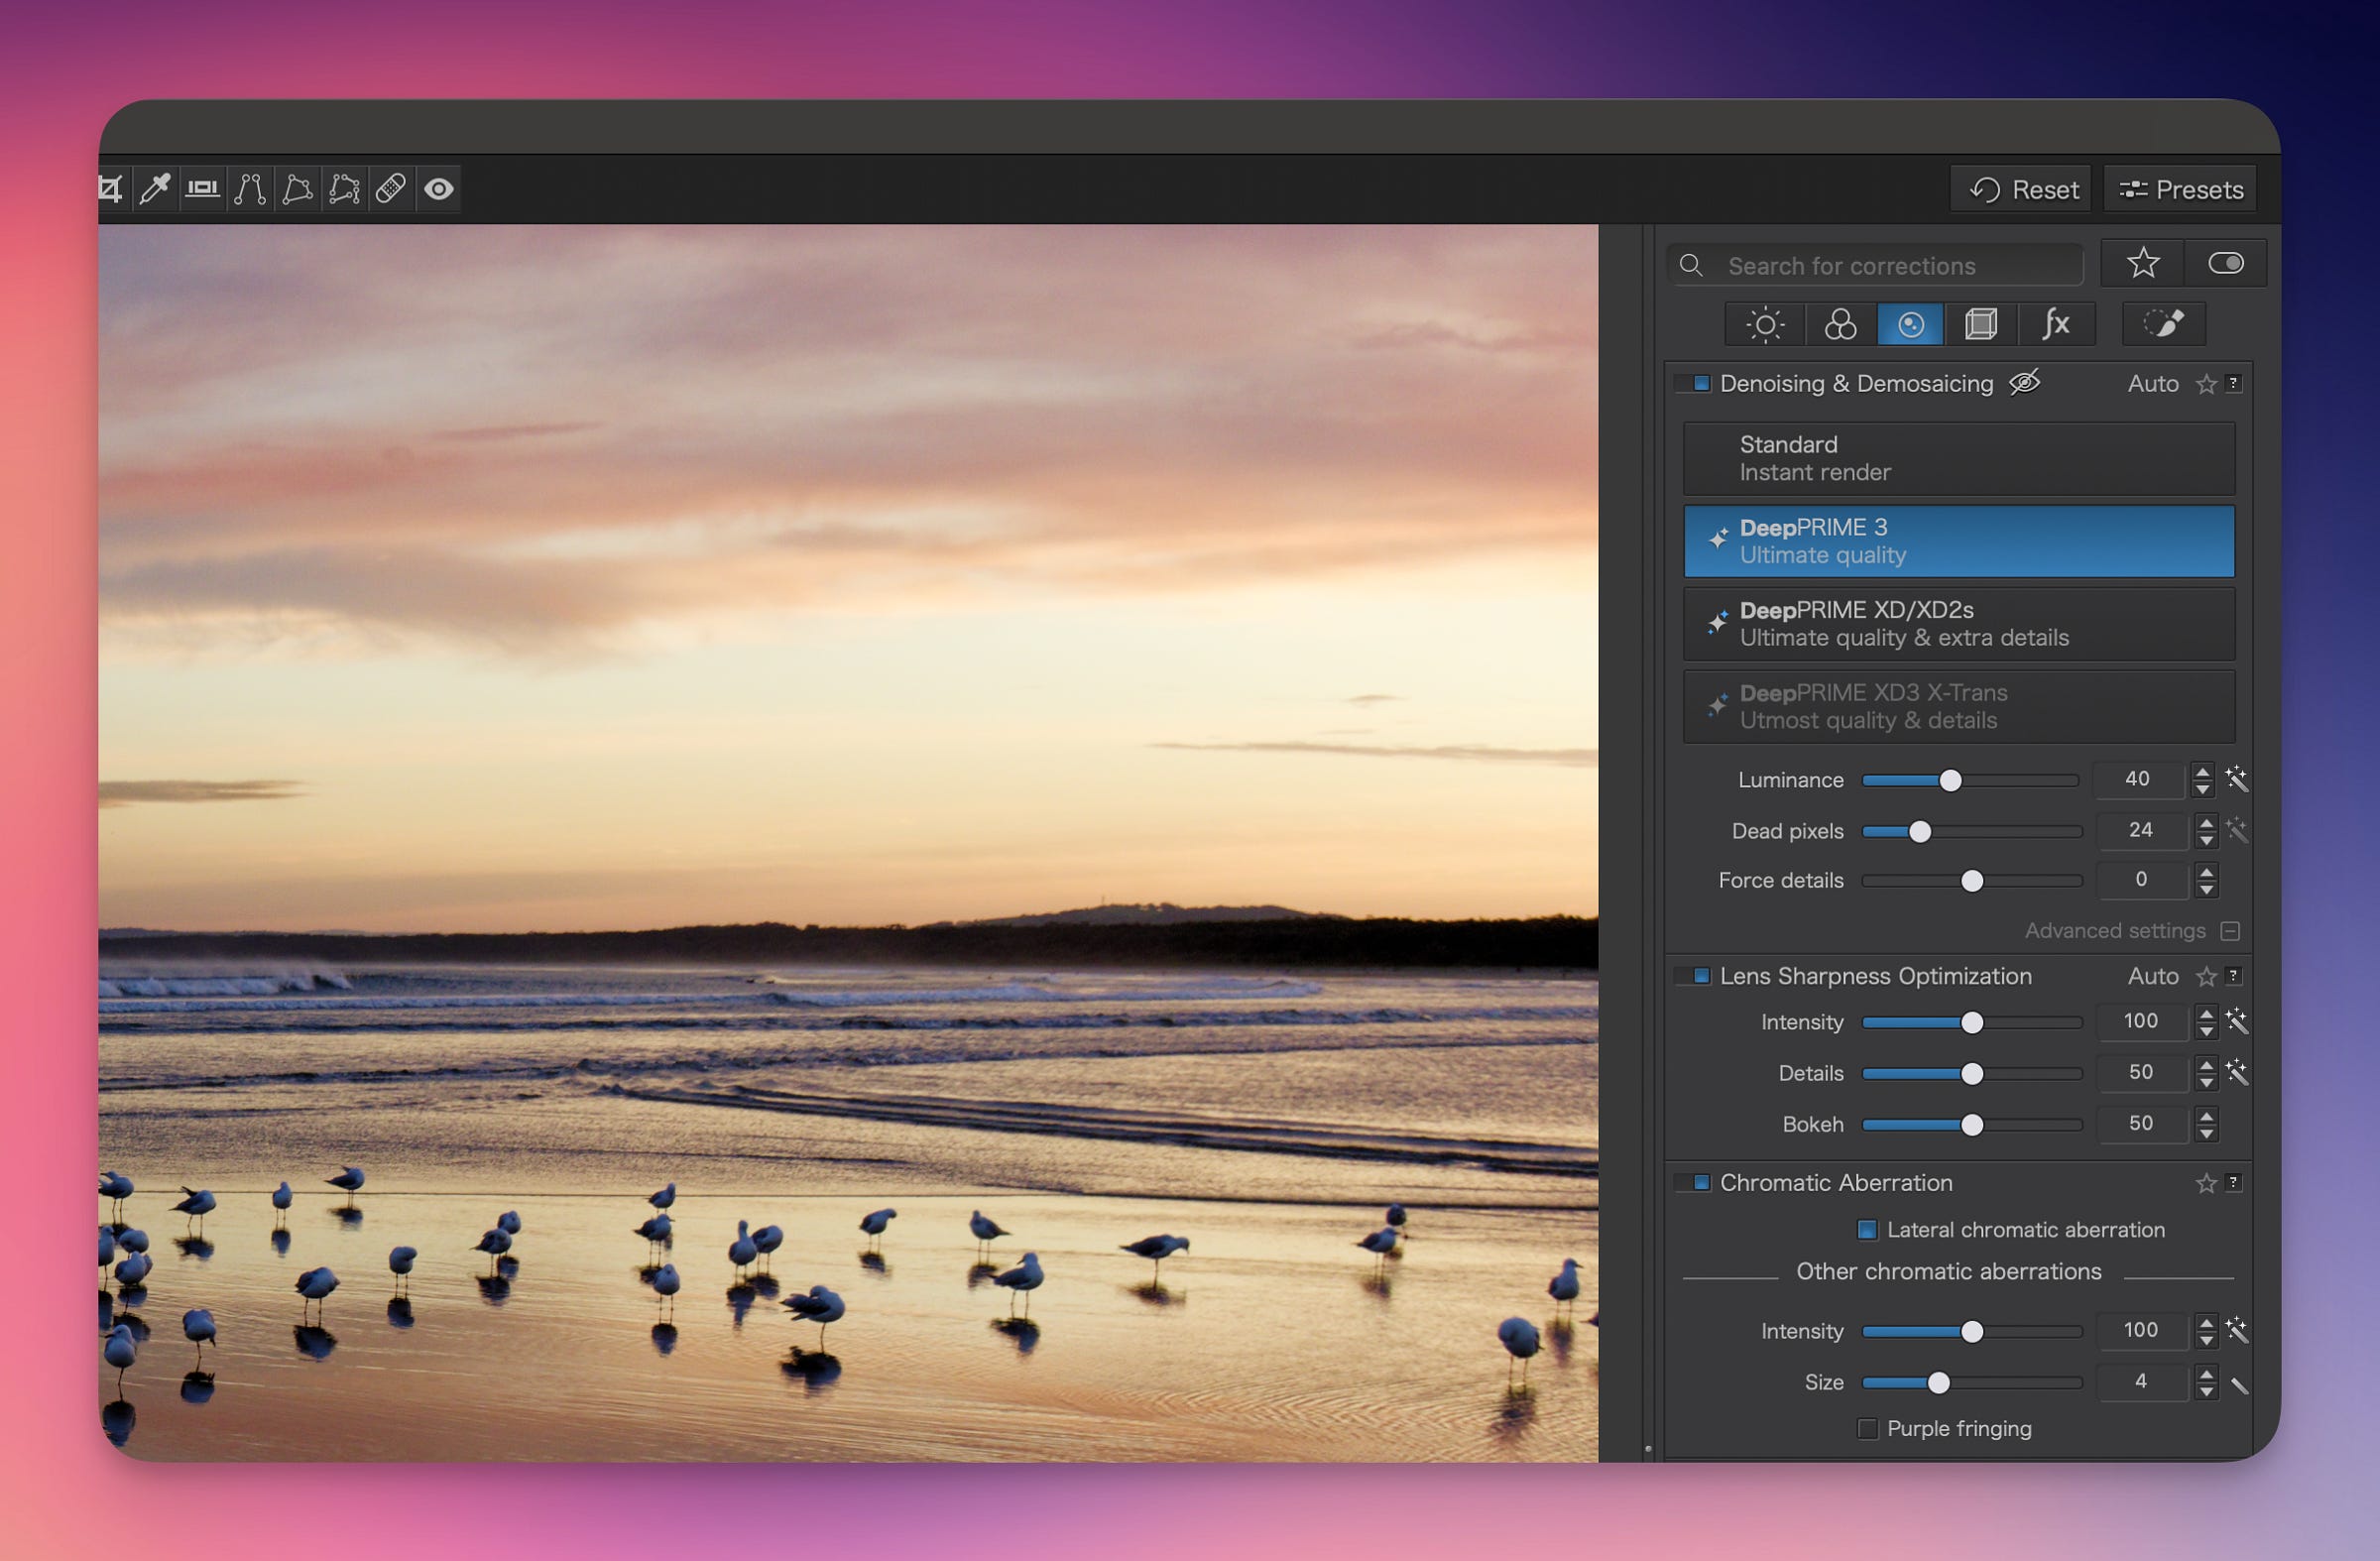This screenshot has width=2380, height=1561.
Task: Click Luminance magic wand auto button
Action: [2237, 779]
